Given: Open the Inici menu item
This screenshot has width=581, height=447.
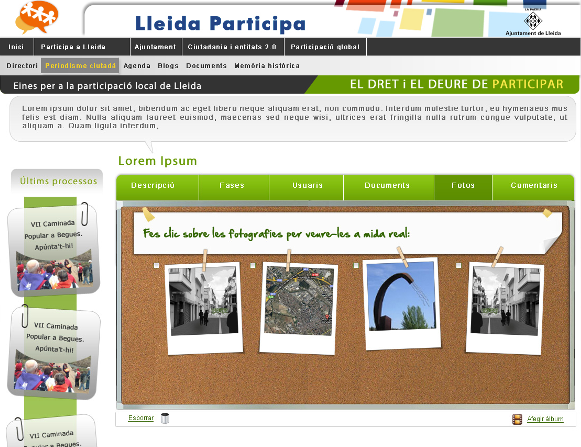Looking at the screenshot, I should pos(16,47).
